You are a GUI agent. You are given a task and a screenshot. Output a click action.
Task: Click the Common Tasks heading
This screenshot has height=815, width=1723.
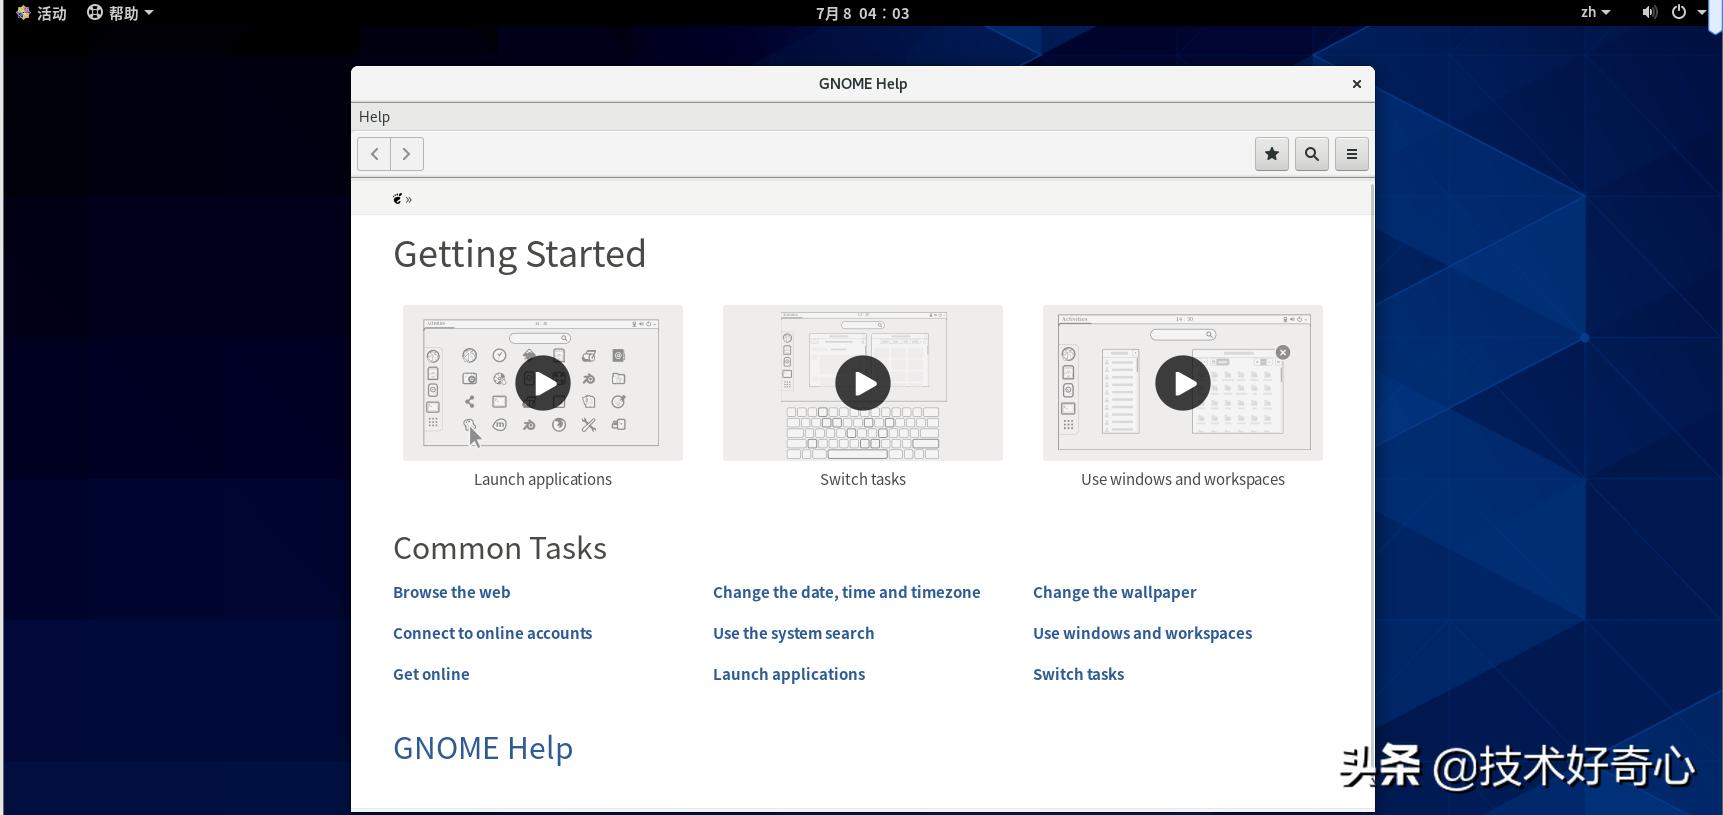500,548
